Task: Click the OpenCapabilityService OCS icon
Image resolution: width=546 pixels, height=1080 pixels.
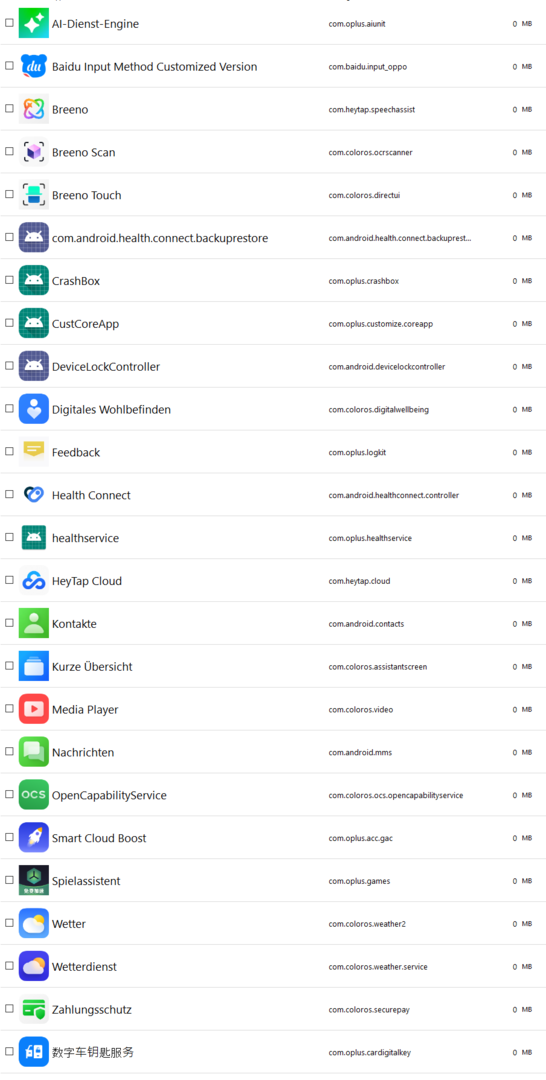Action: coord(34,795)
